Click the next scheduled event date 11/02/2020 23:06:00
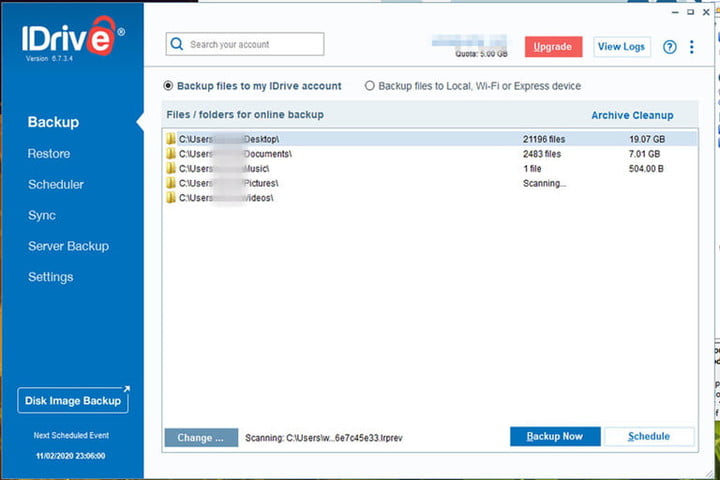720x480 pixels. pos(71,456)
